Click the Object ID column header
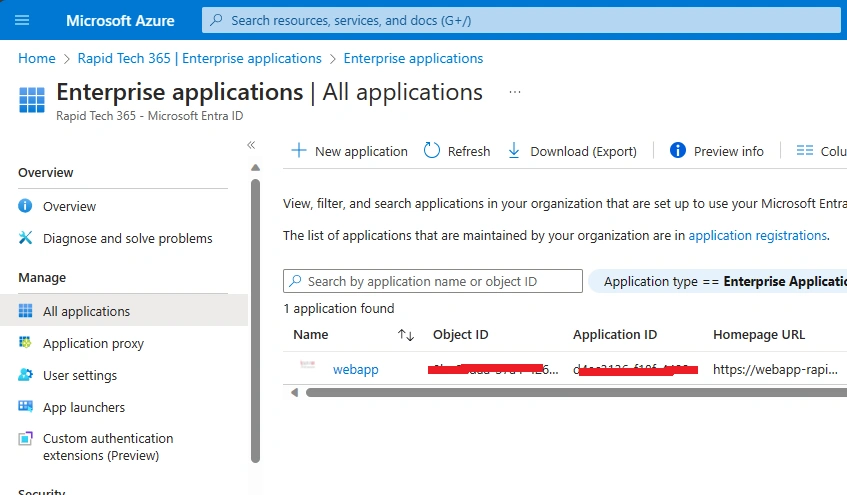 coord(460,335)
